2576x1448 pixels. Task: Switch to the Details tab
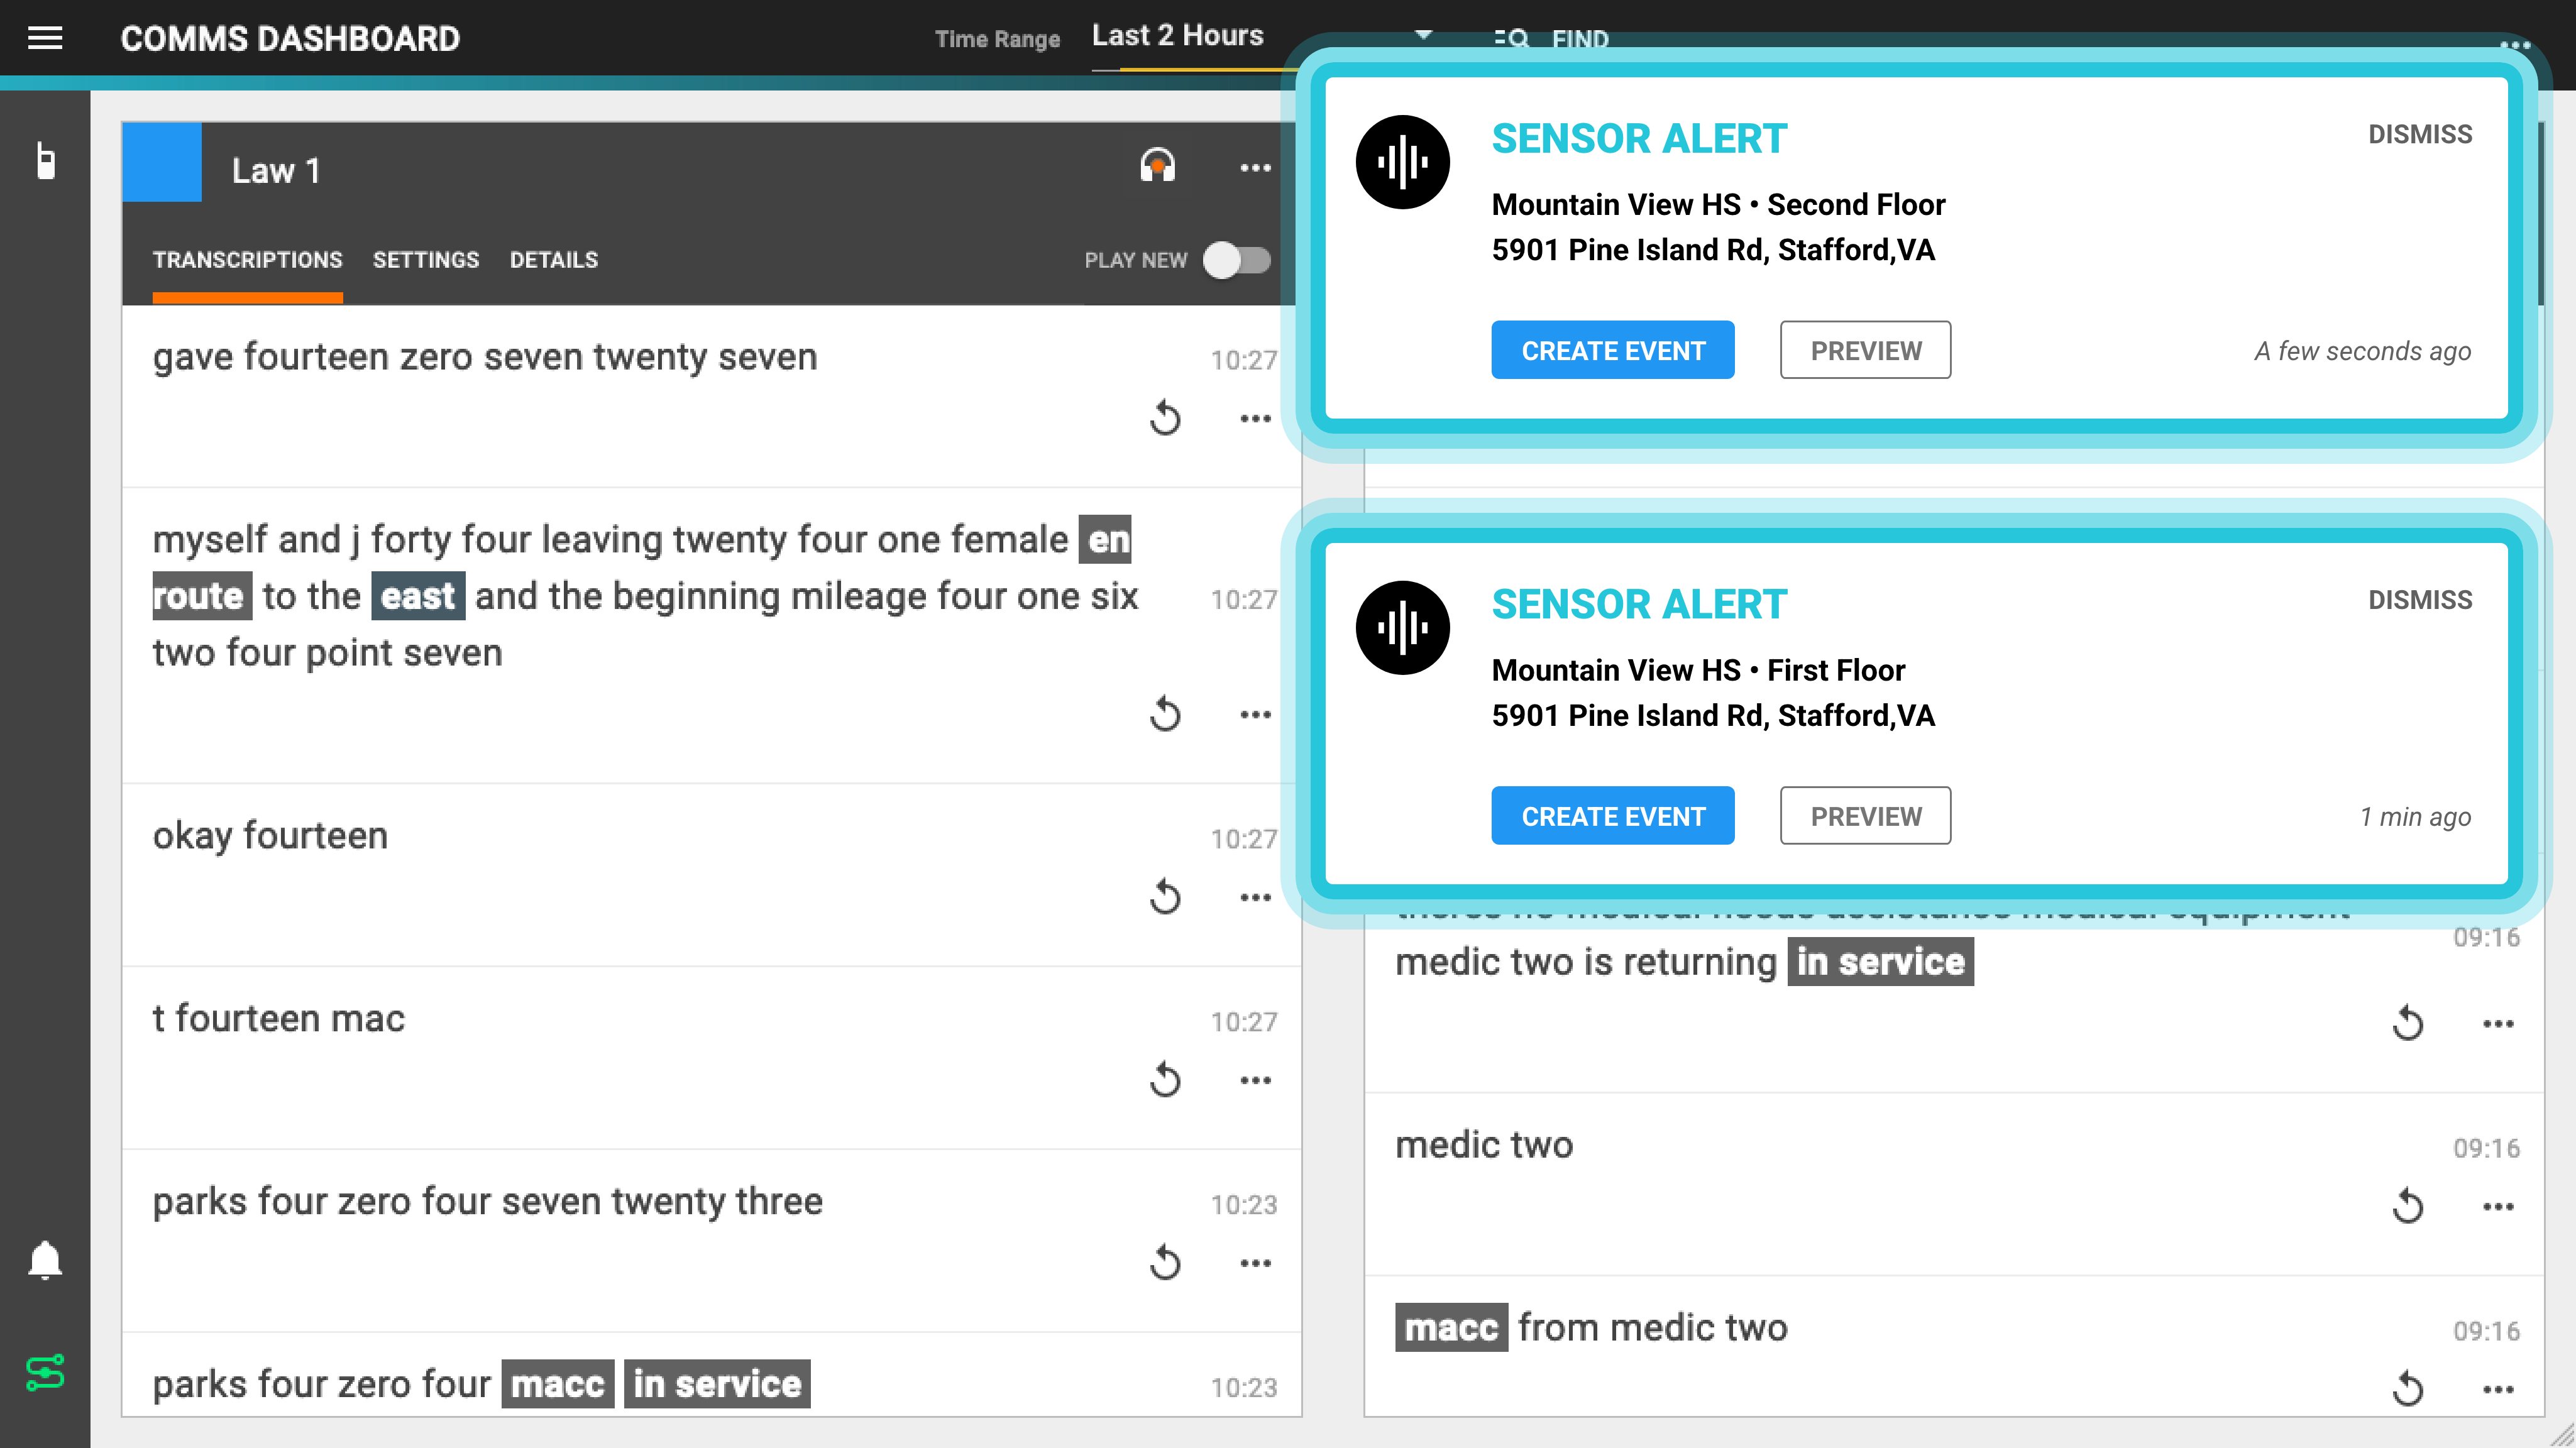pyautogui.click(x=554, y=260)
